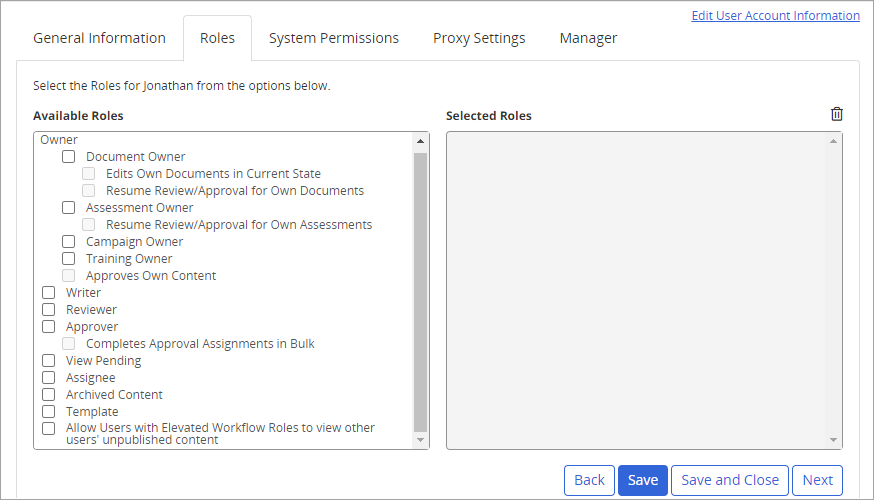Open the General Information tab
The height and width of the screenshot is (500, 874).
point(99,38)
